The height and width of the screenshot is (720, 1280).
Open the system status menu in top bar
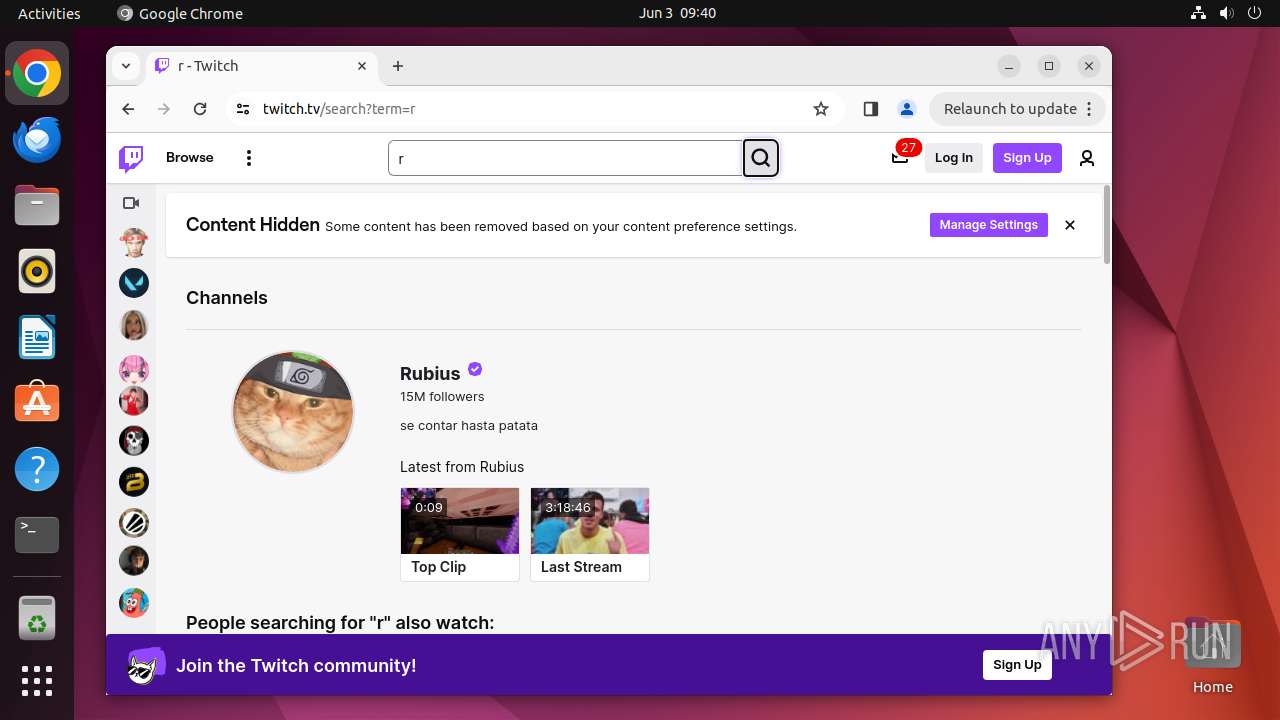[x=1226, y=13]
